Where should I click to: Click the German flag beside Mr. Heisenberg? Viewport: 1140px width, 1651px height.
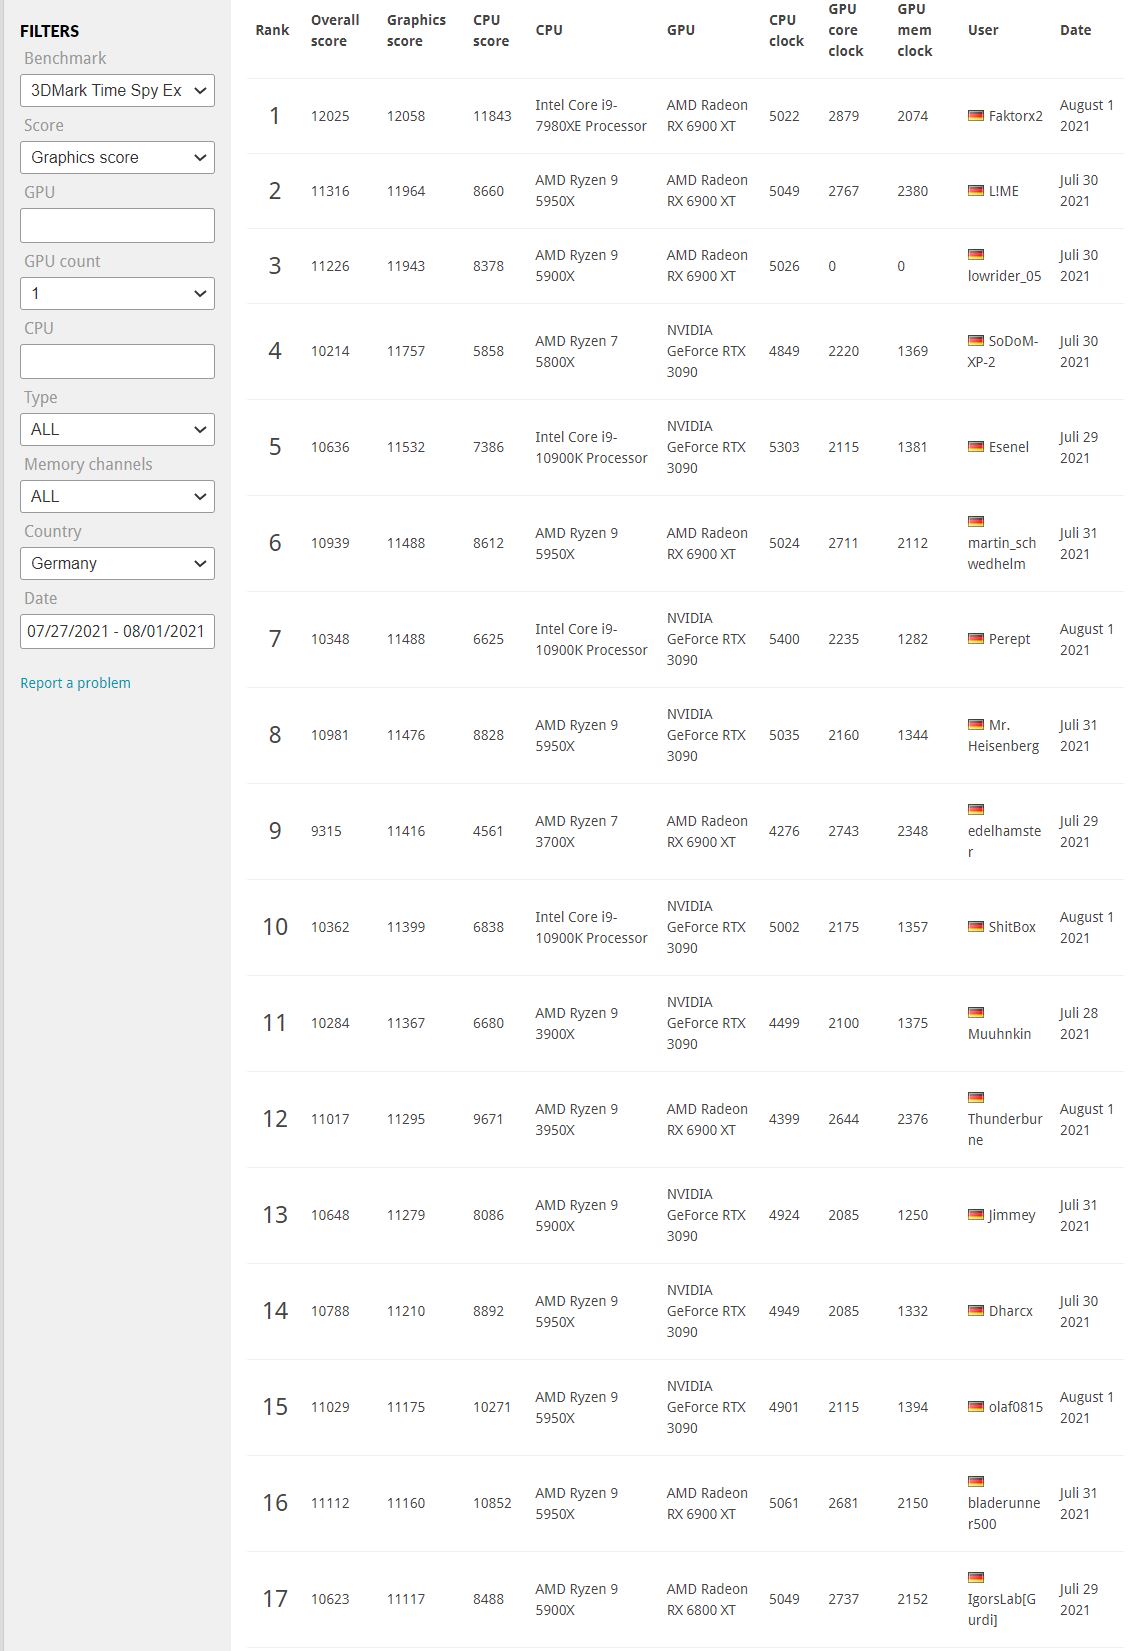[976, 724]
